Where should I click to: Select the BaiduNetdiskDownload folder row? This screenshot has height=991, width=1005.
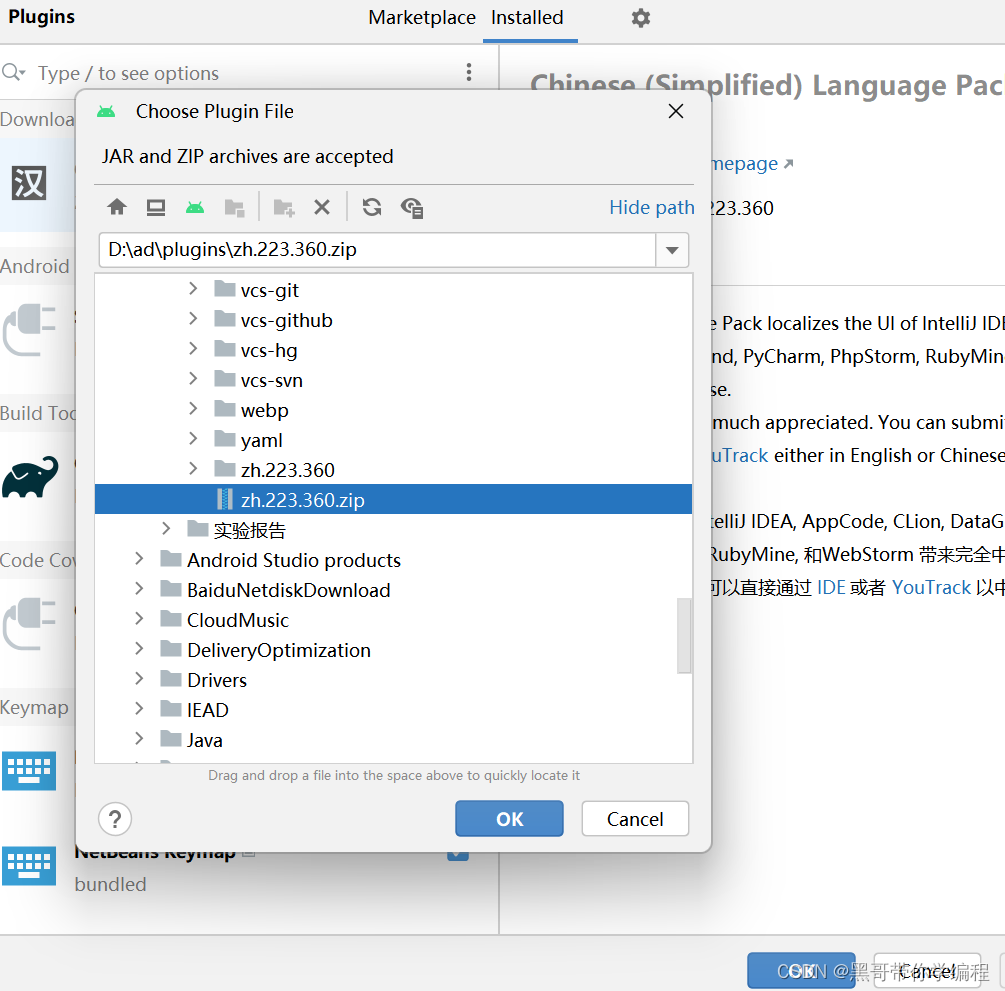(394, 589)
